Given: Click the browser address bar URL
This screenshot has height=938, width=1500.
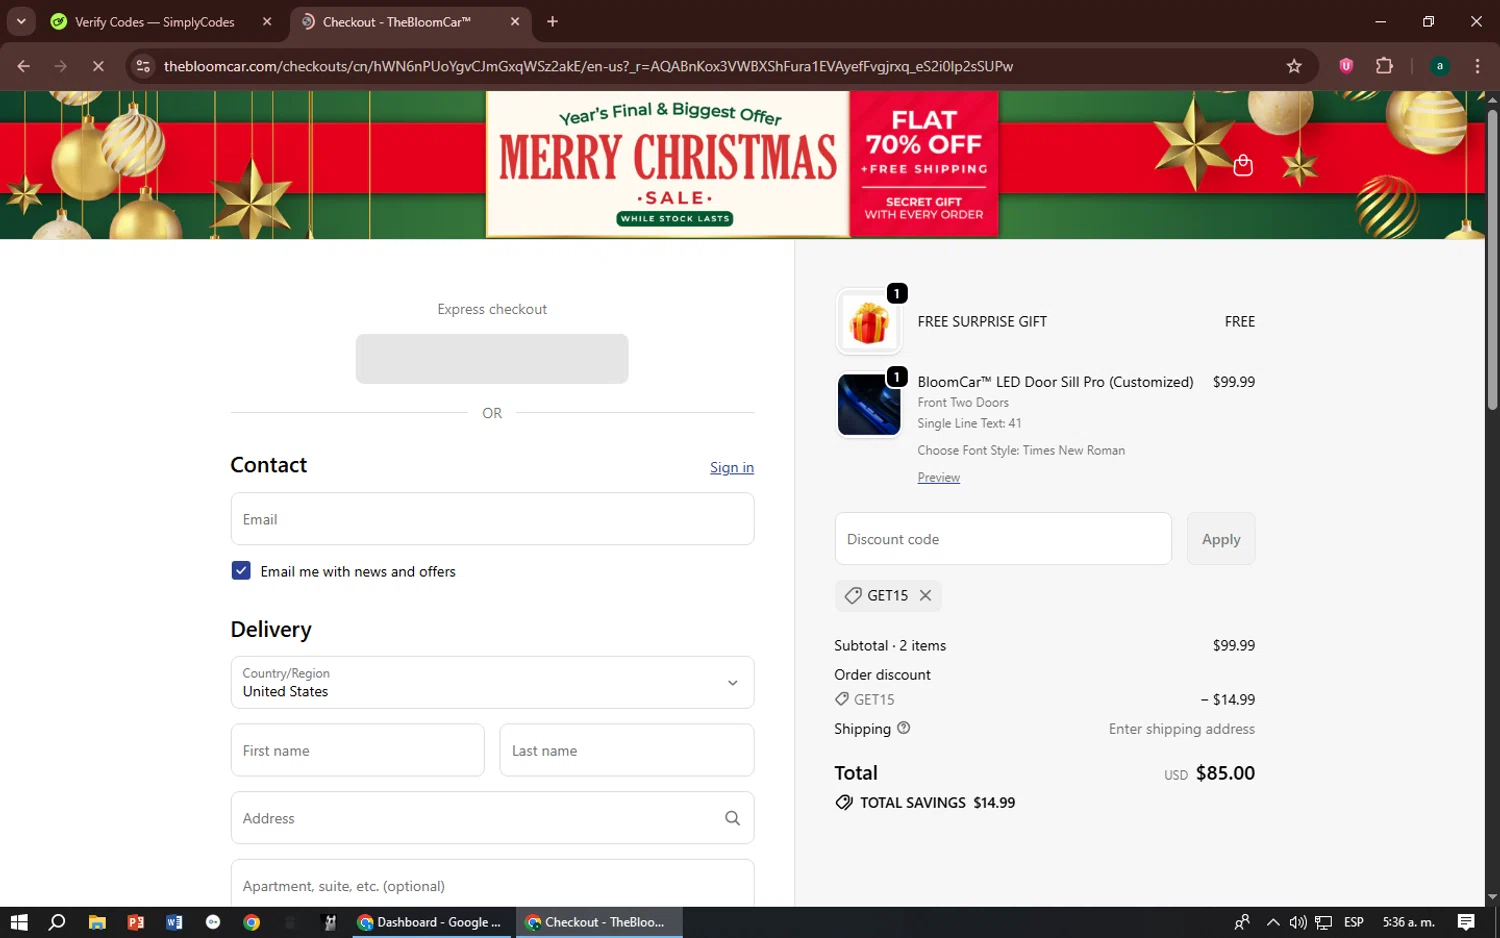Looking at the screenshot, I should [588, 66].
